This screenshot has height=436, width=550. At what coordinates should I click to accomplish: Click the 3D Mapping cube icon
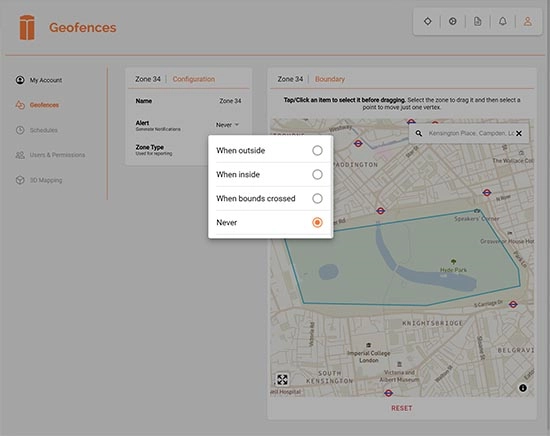coord(20,180)
